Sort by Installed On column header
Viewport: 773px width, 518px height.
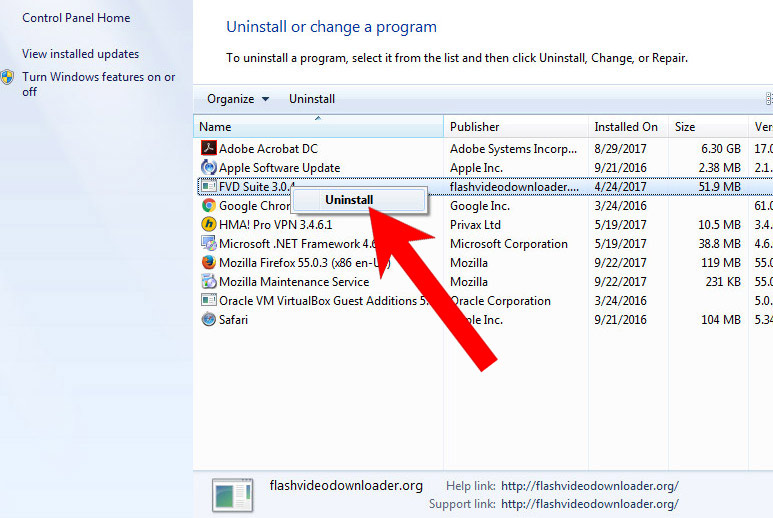pos(626,127)
